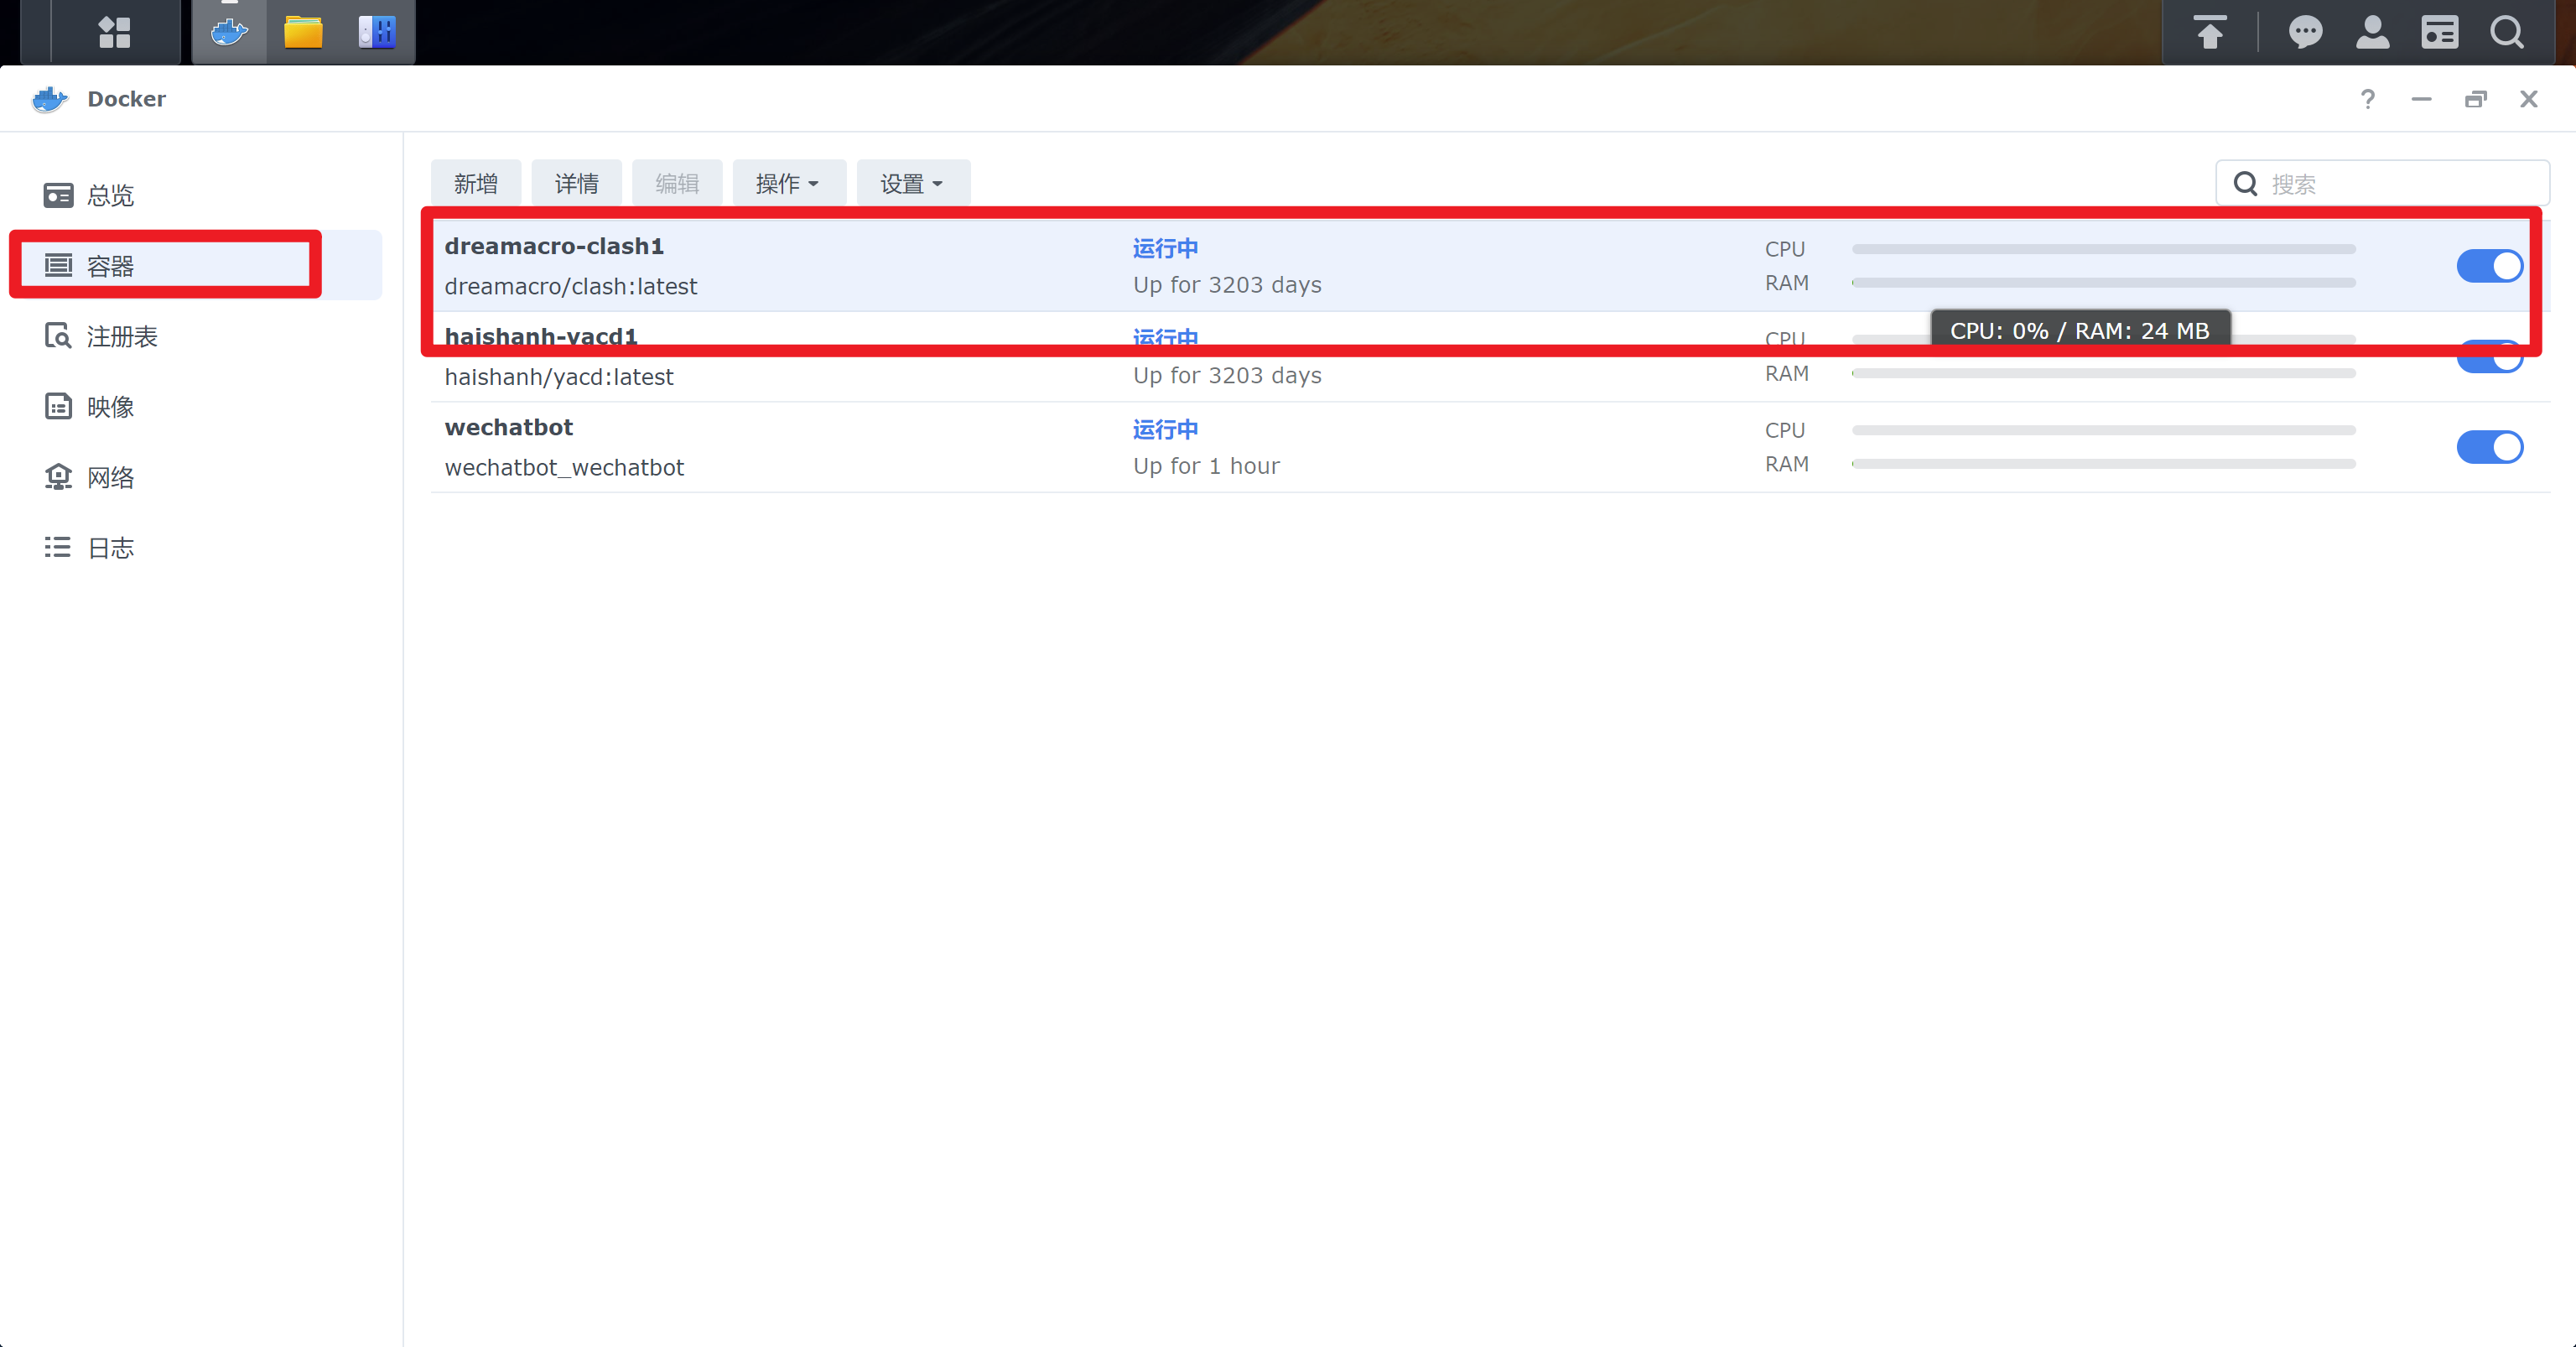The image size is (2576, 1347).
Task: Click dreamacro-clash1 CPU usage bar
Action: [x=2104, y=249]
